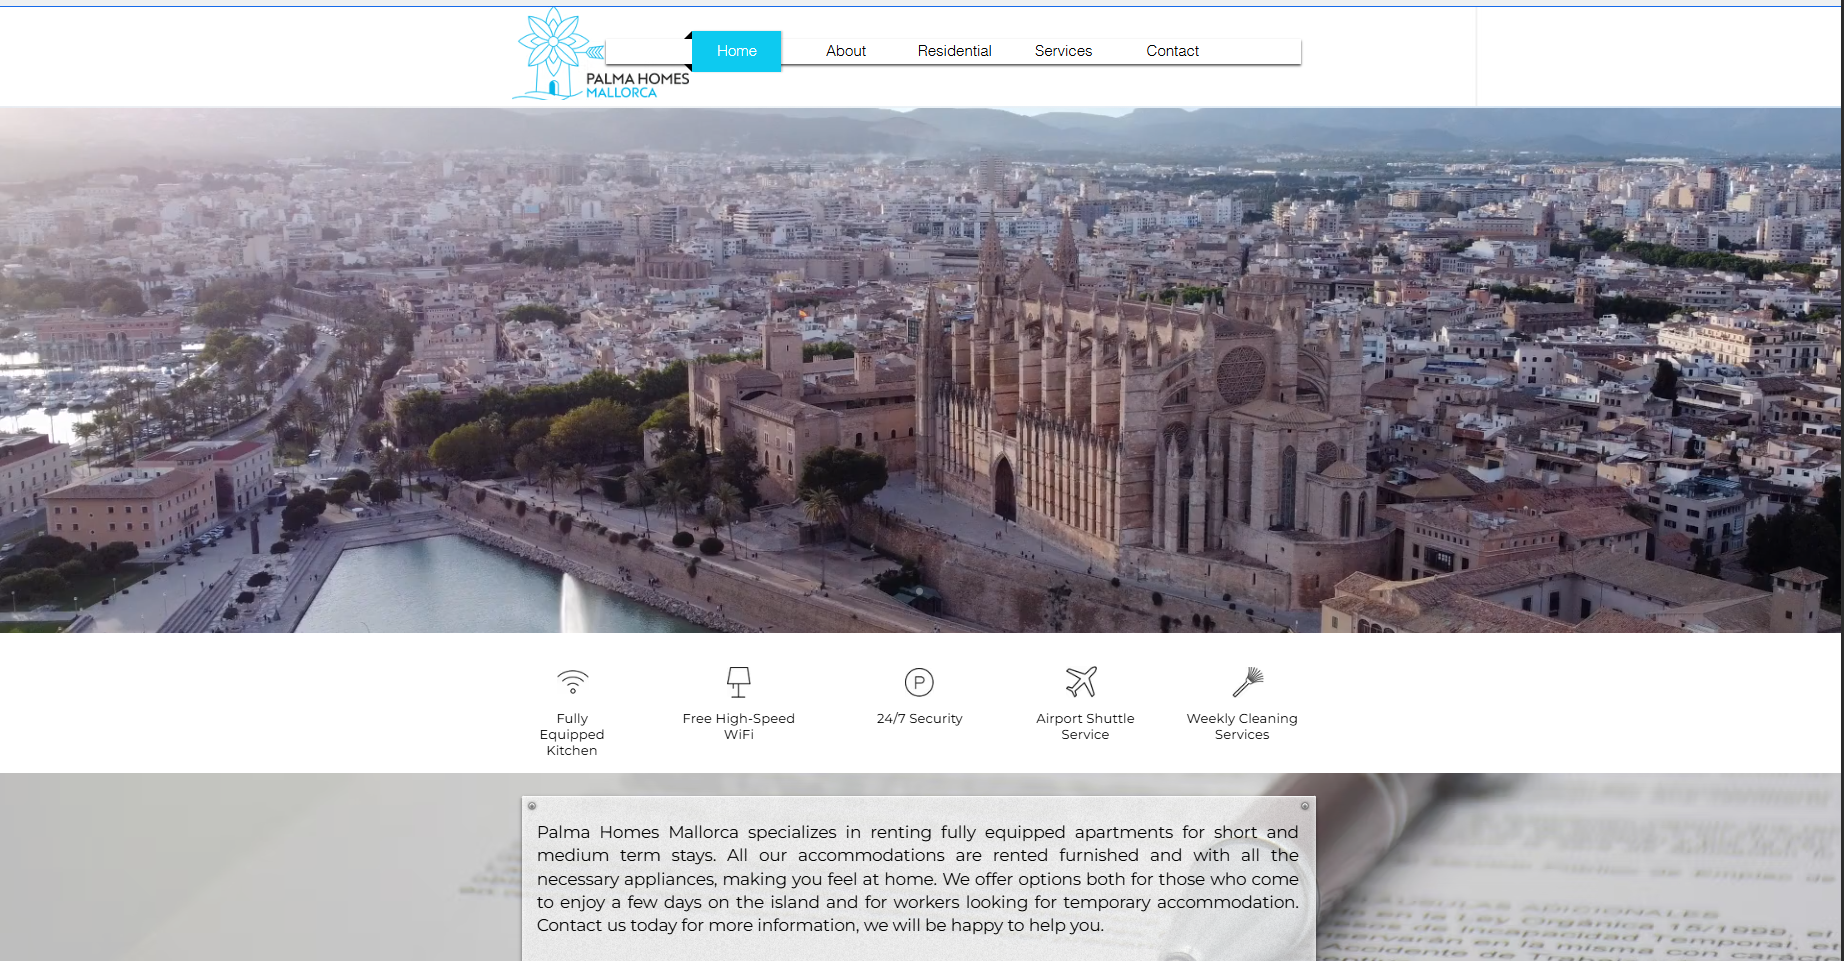Click the top-left pin on the text panel
Image resolution: width=1844 pixels, height=961 pixels.
pos(532,806)
